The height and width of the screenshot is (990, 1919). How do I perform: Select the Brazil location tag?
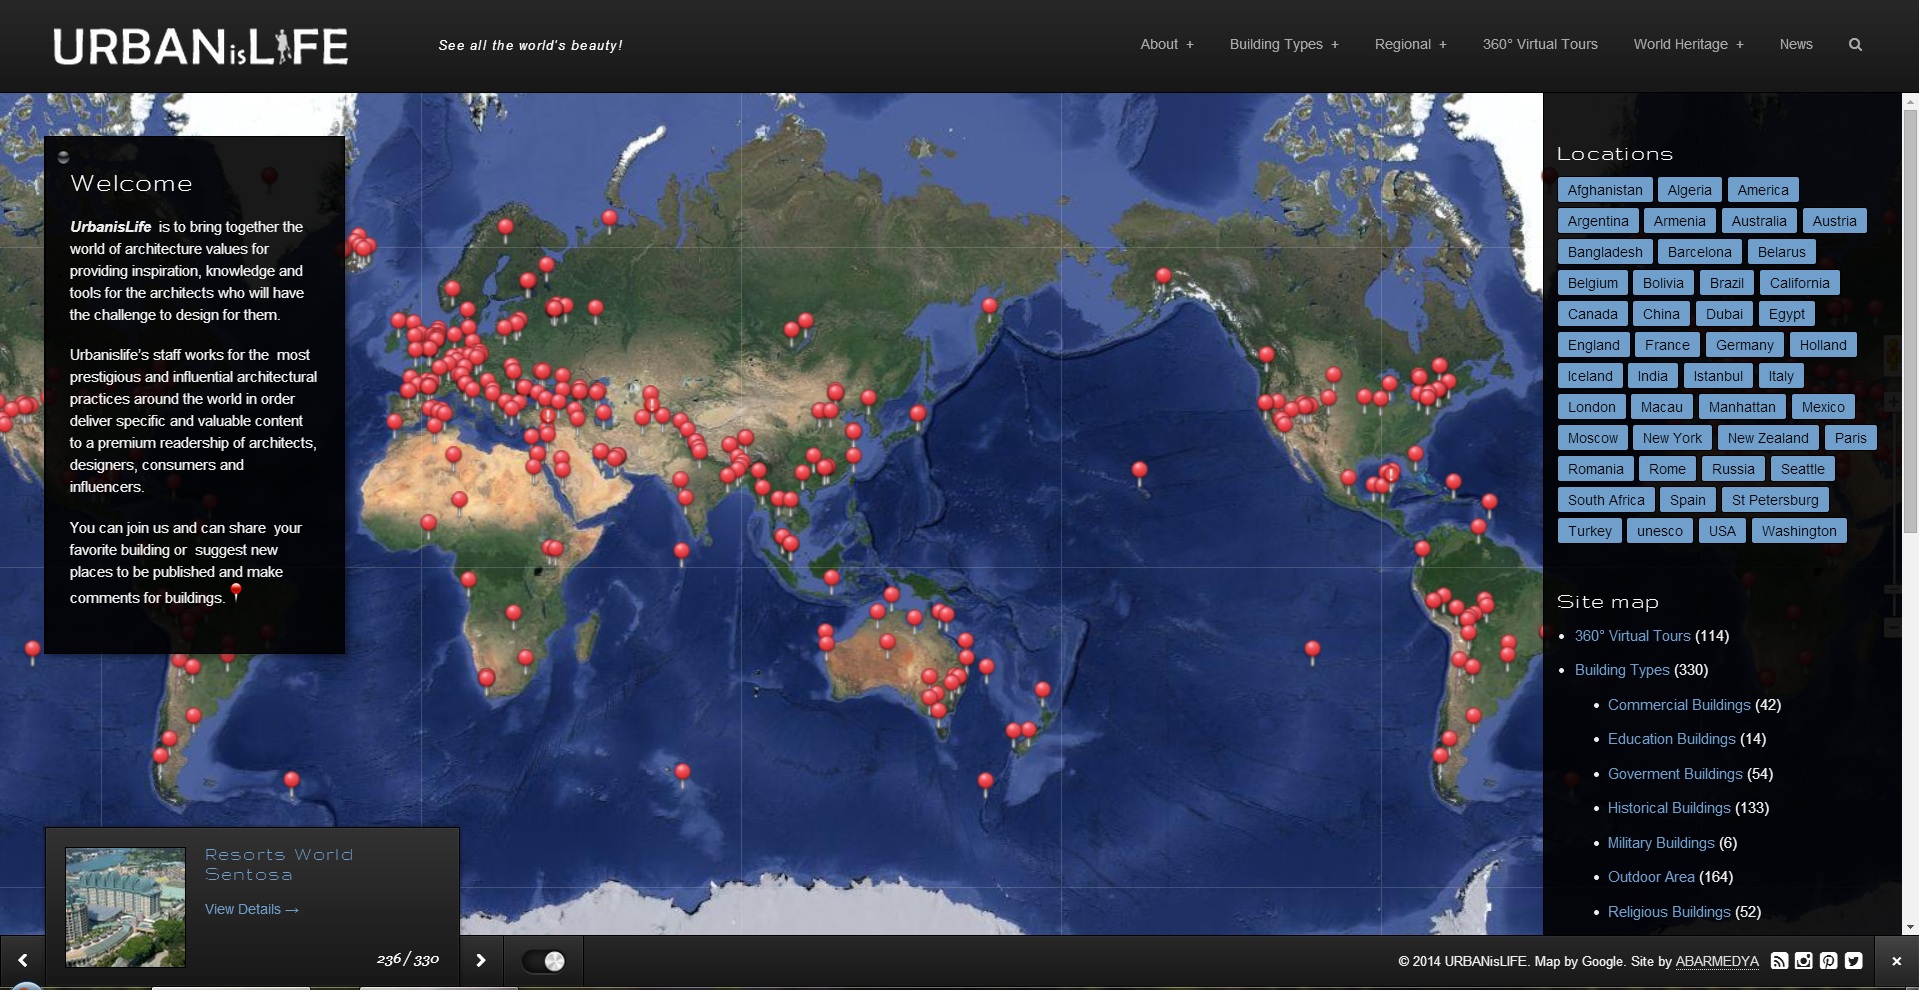(x=1726, y=283)
